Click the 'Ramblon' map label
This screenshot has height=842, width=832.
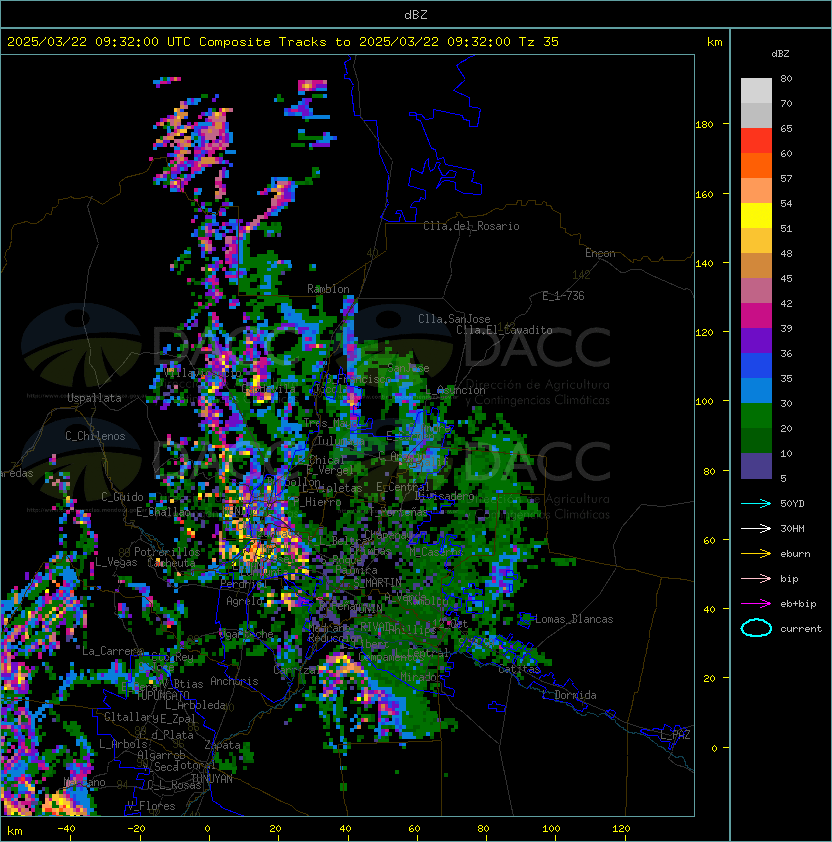[x=328, y=289]
